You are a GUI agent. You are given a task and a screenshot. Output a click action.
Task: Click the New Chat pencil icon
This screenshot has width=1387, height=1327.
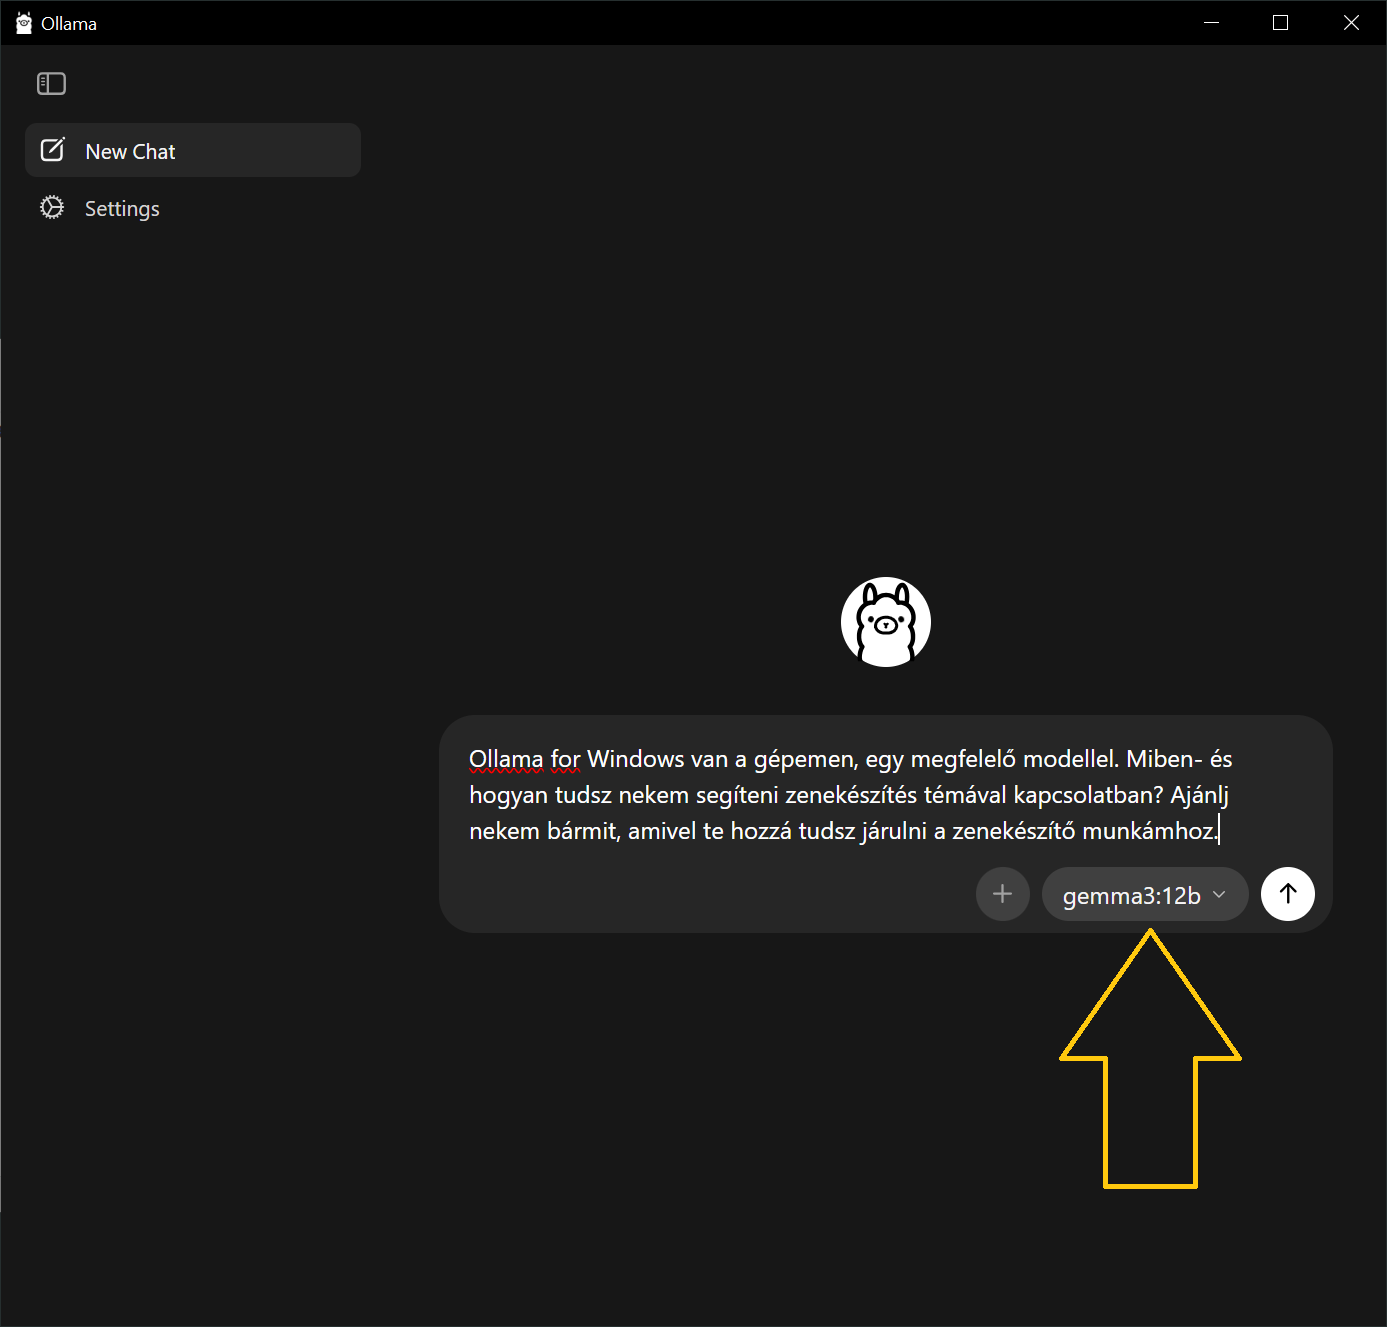point(52,150)
